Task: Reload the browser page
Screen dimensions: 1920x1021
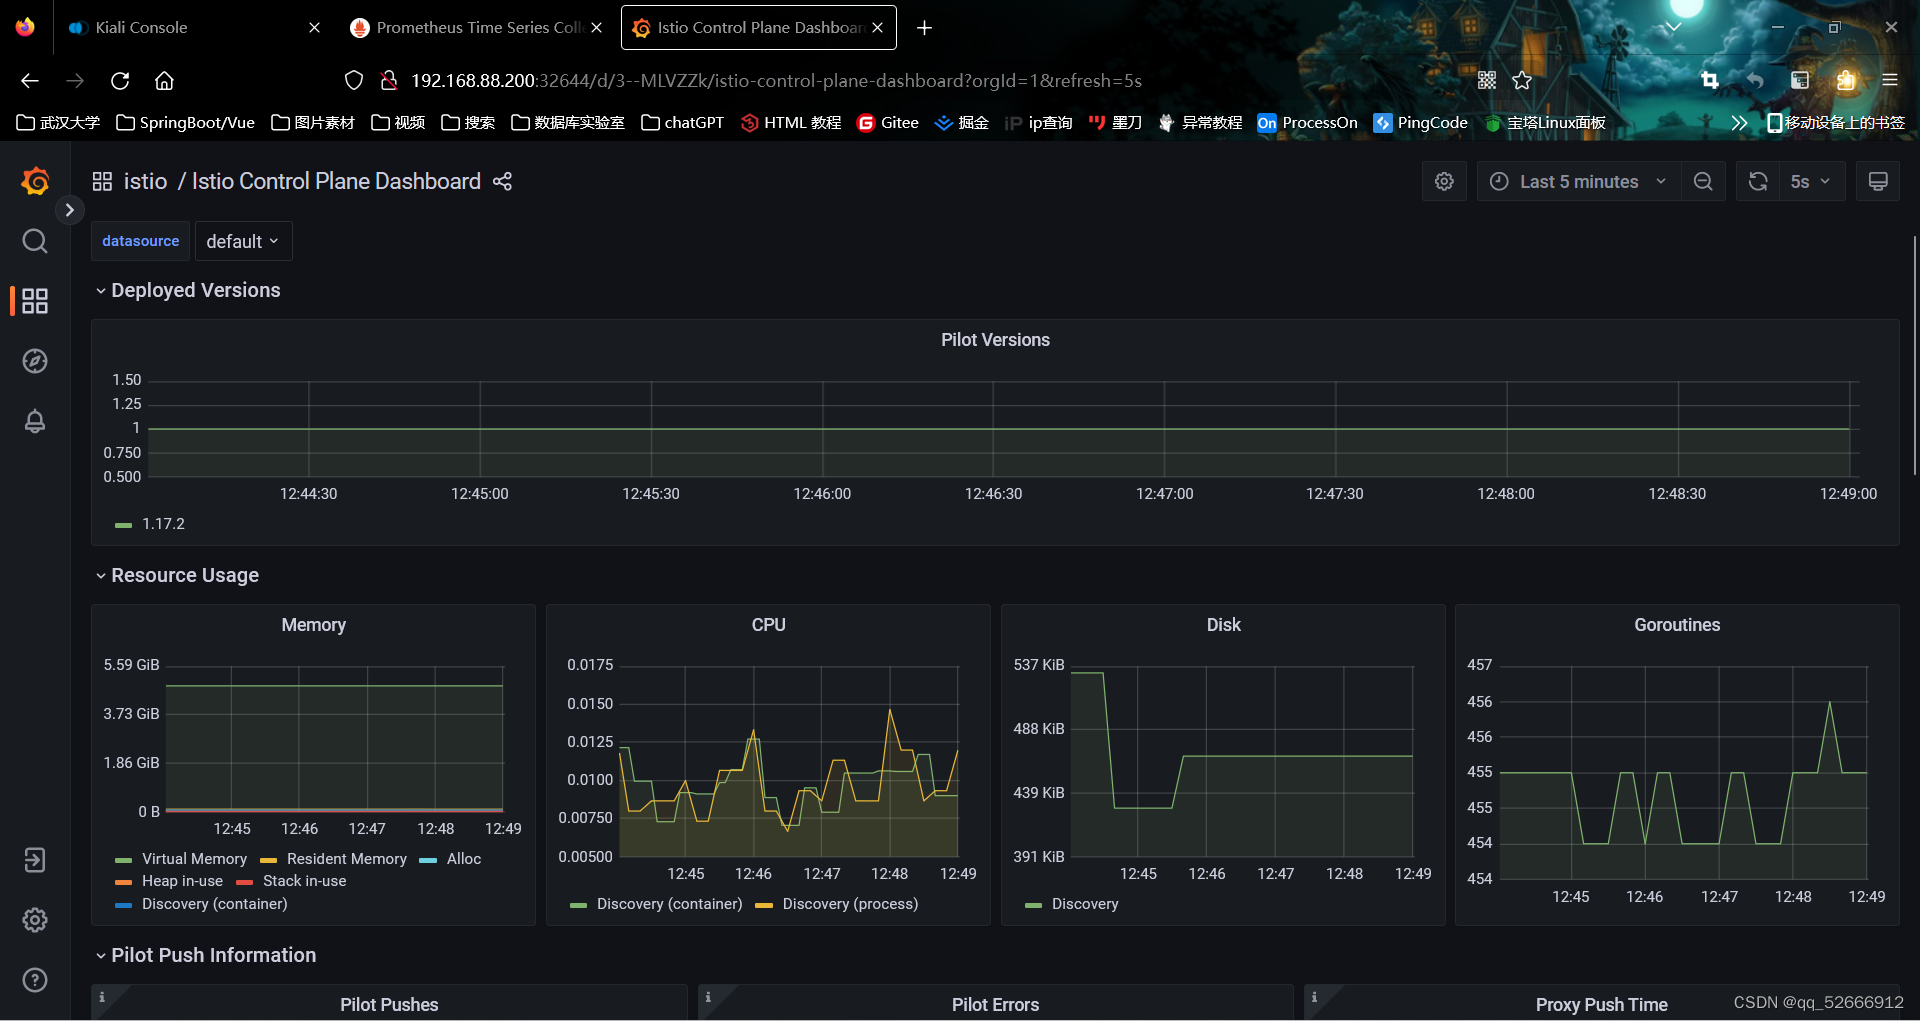Action: click(120, 80)
